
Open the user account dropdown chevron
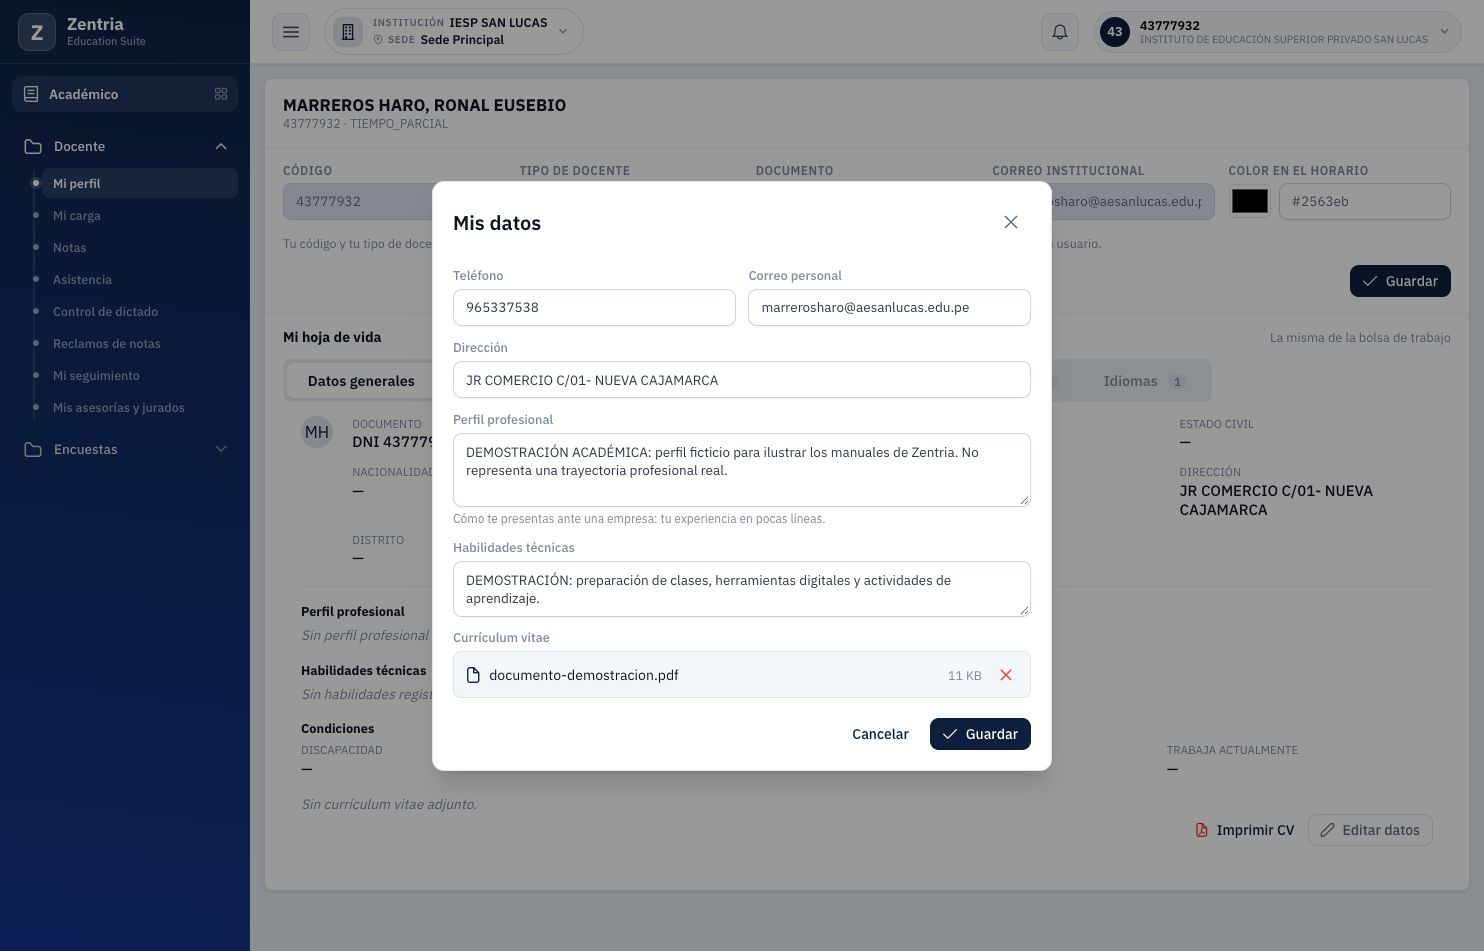(x=1444, y=32)
